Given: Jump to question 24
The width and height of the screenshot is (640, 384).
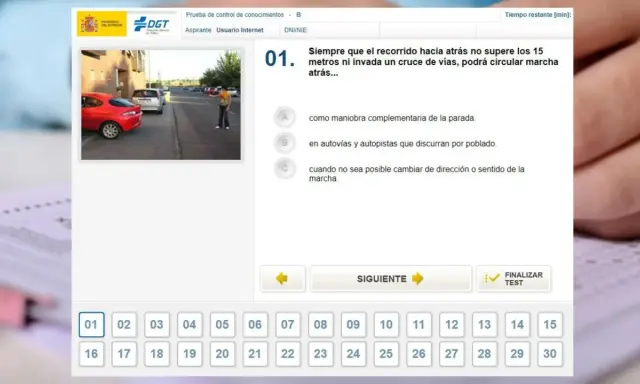Looking at the screenshot, I should coord(353,353).
